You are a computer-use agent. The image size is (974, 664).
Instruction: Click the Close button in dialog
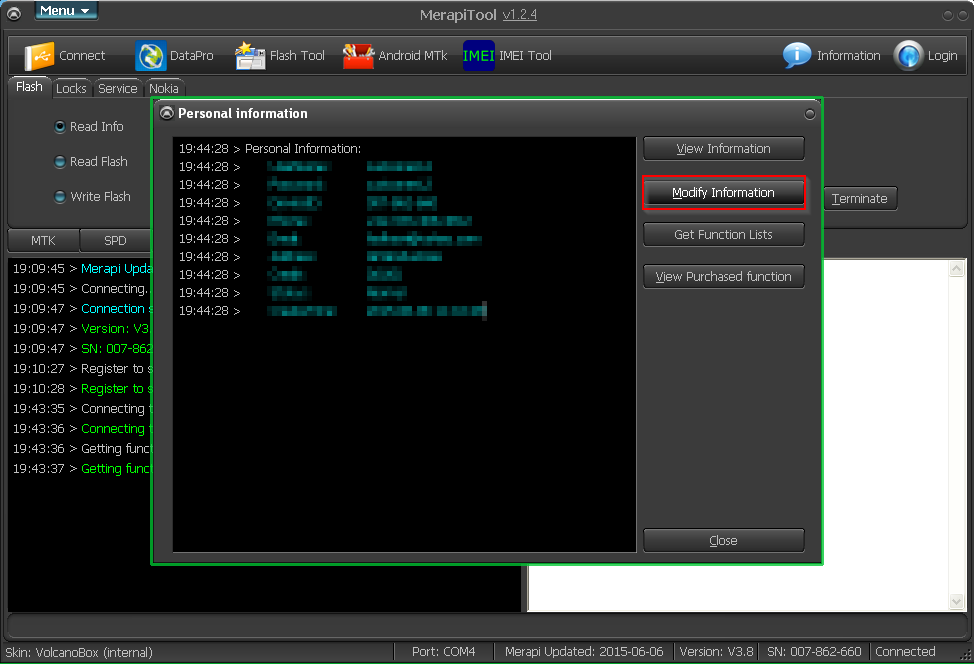tap(724, 540)
